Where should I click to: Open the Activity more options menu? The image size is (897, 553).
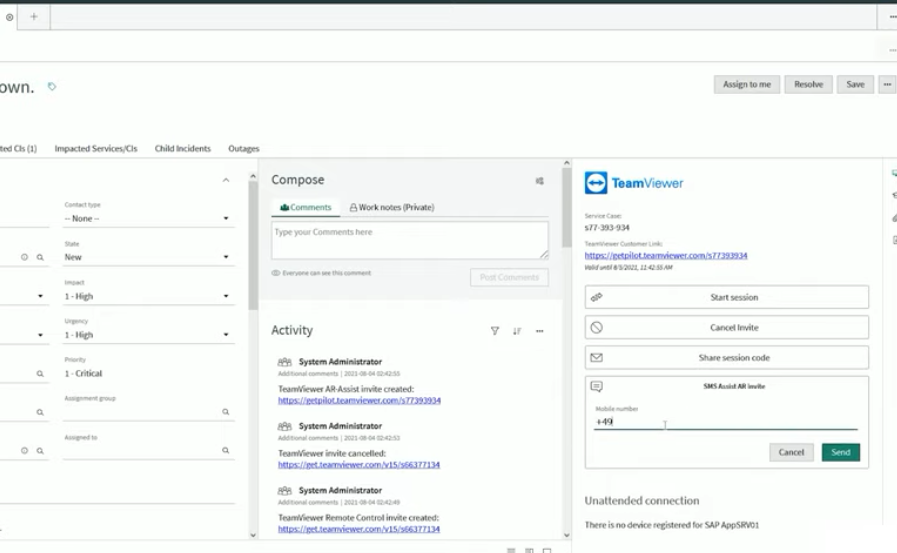click(539, 331)
